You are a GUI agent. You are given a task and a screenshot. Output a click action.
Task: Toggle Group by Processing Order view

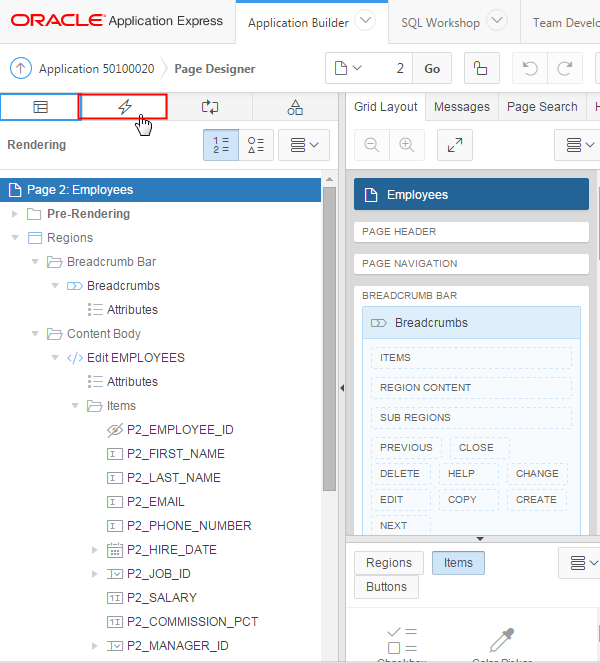pyautogui.click(x=221, y=145)
